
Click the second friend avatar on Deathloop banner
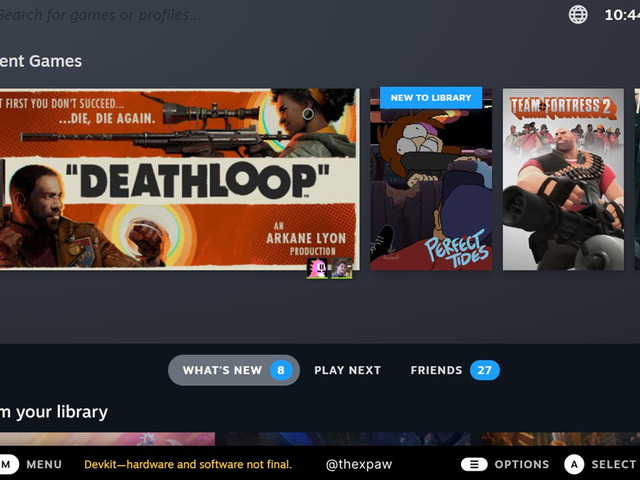click(x=341, y=268)
